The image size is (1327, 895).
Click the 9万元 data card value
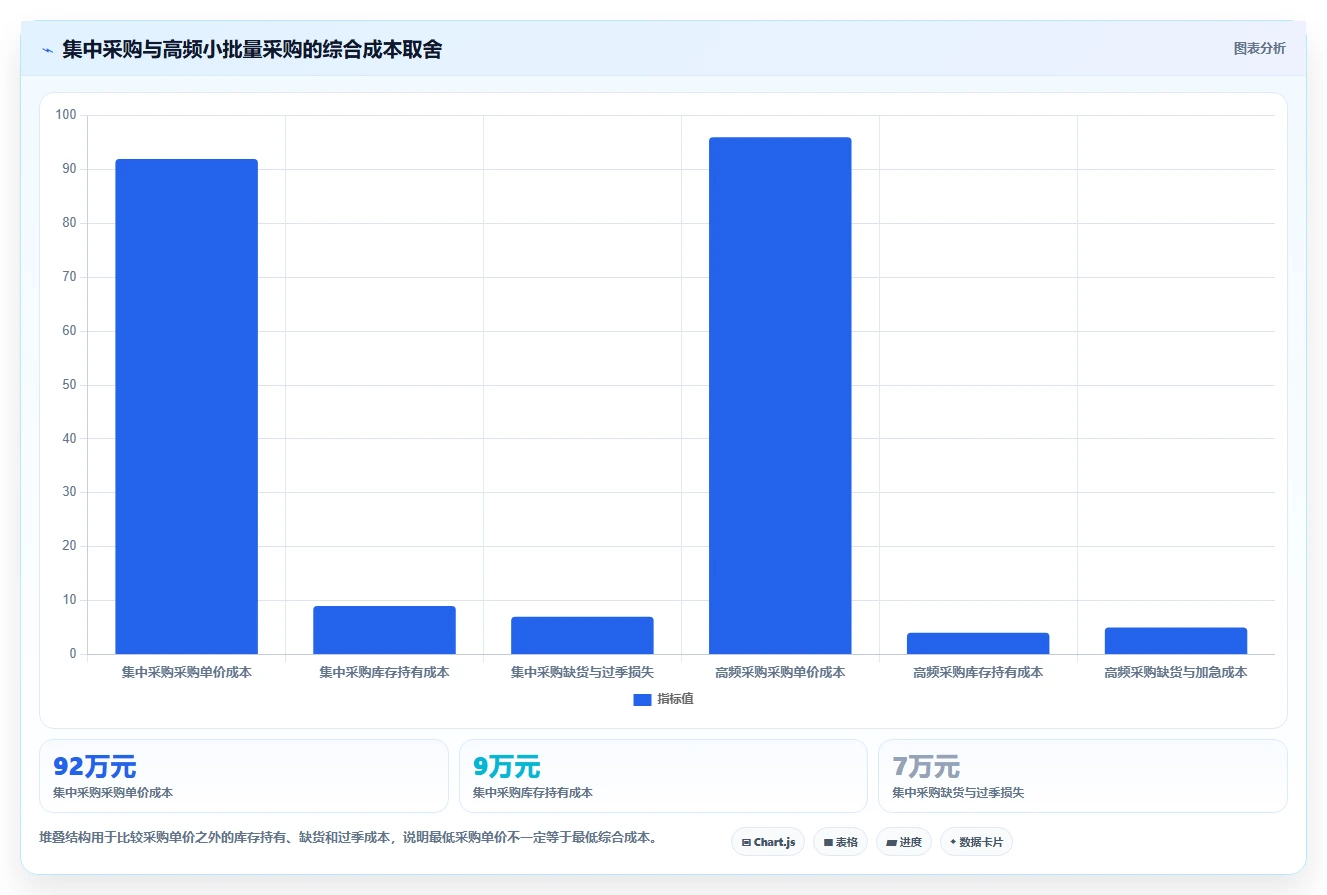coord(507,767)
